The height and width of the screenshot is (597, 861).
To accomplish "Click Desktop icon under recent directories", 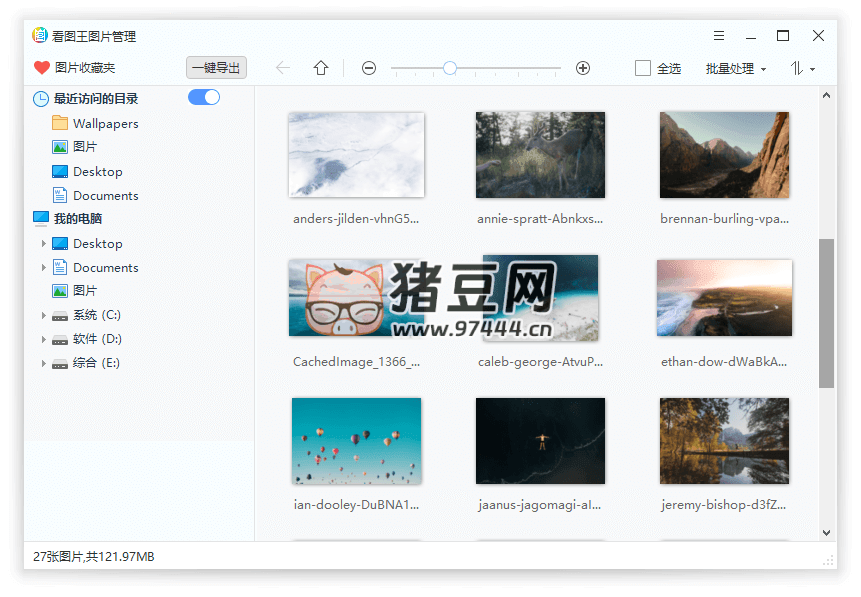I will [60, 171].
